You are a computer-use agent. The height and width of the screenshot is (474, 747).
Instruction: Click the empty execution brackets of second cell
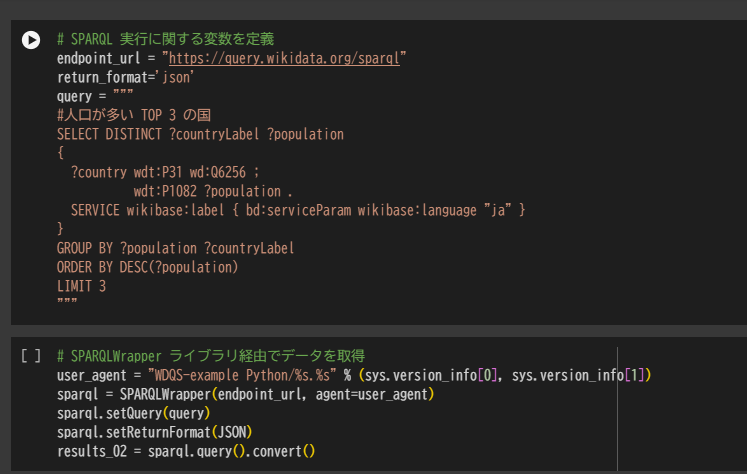pos(31,356)
